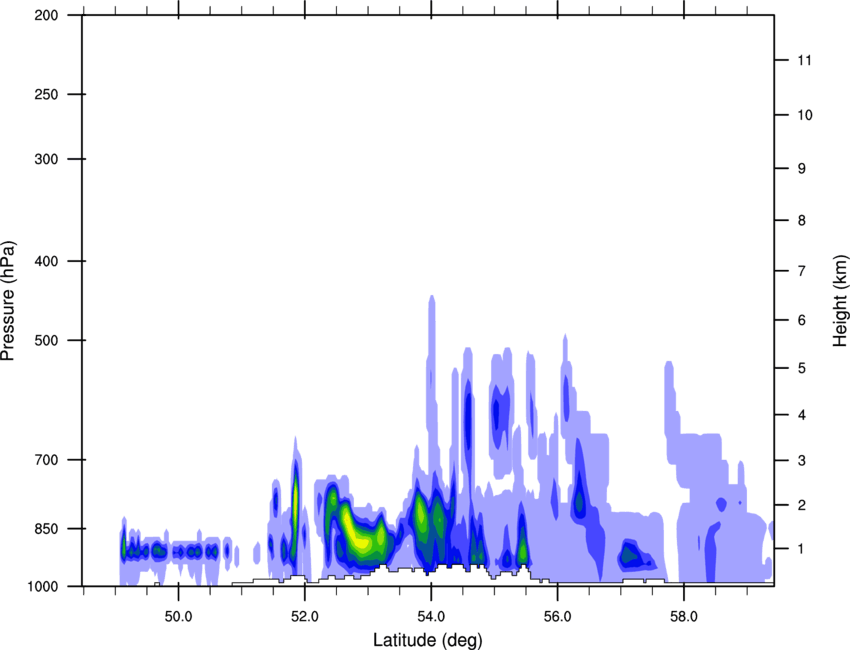Click the 11 km height label
850x650 pixels.
804,60
